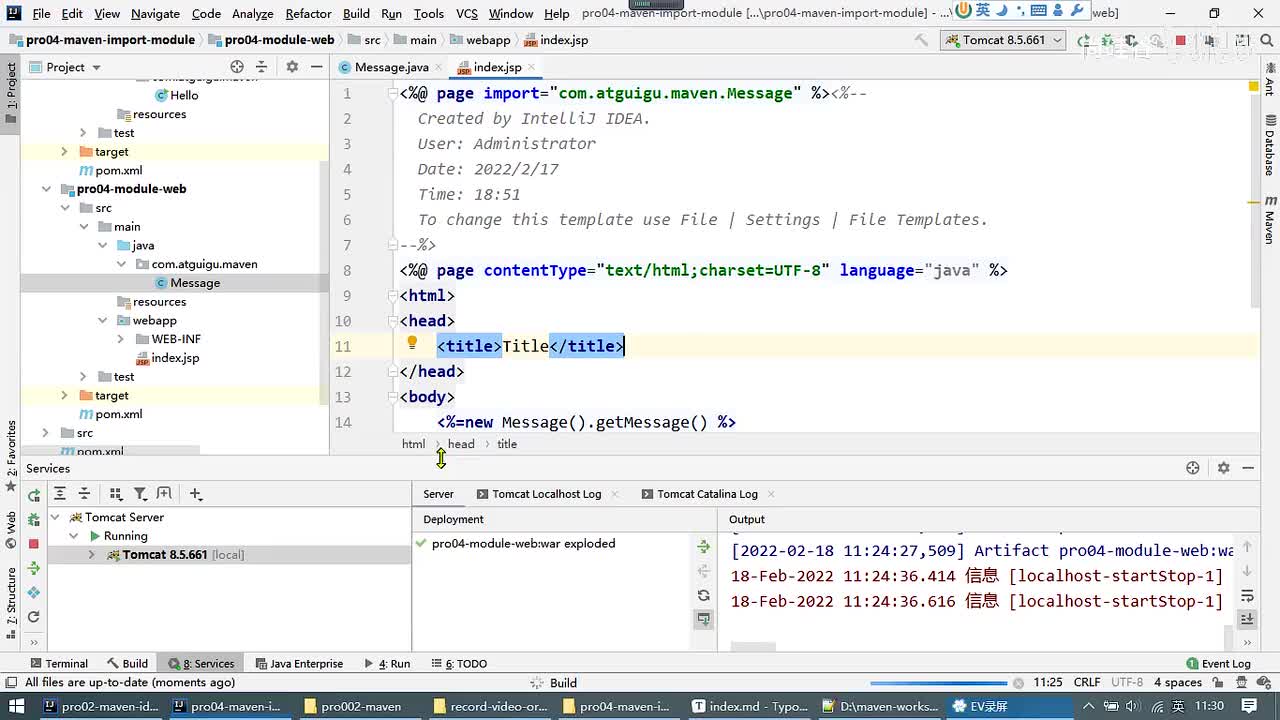Open the Event Log from status bar
The width and height of the screenshot is (1280, 720).
(x=1218, y=663)
